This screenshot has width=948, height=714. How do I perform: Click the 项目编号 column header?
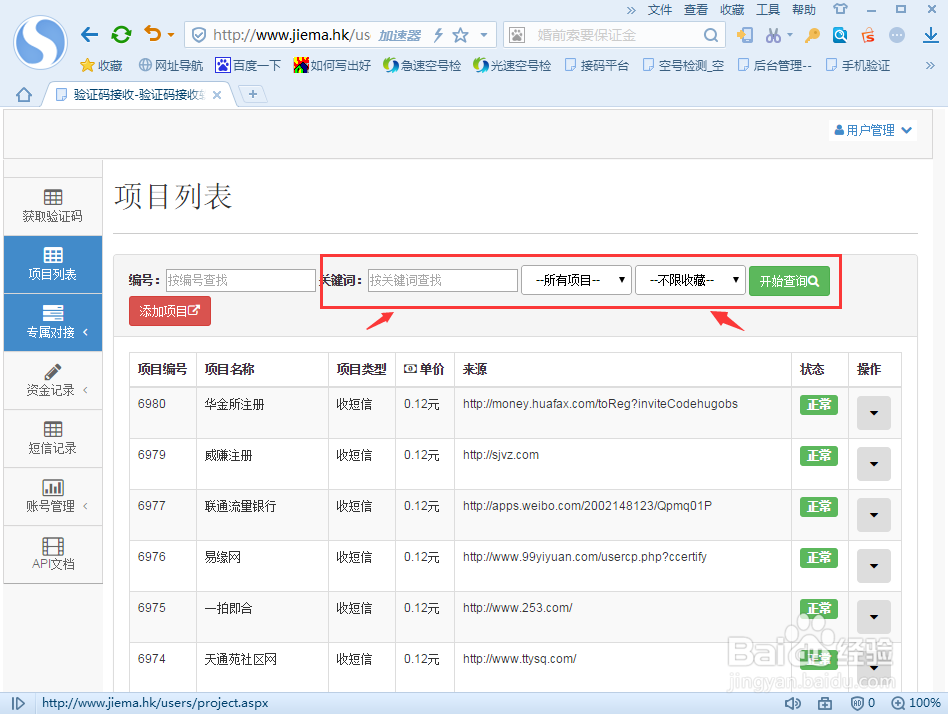pos(162,369)
